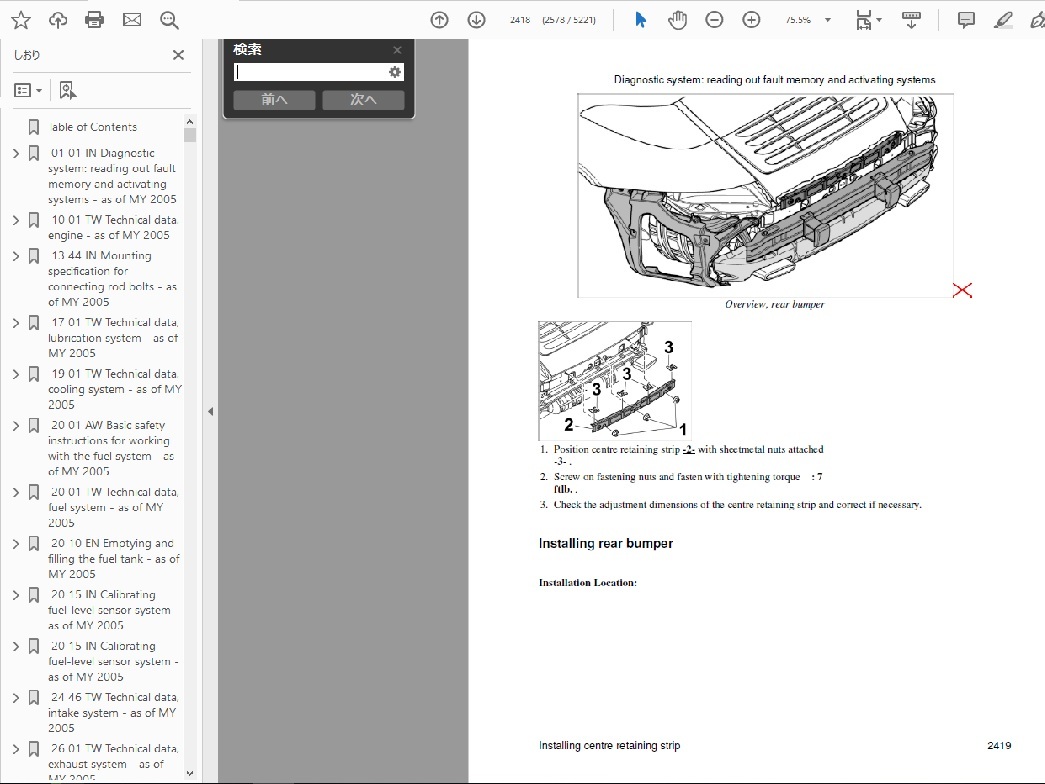Click the page number field
The height and width of the screenshot is (784, 1045).
pos(520,20)
